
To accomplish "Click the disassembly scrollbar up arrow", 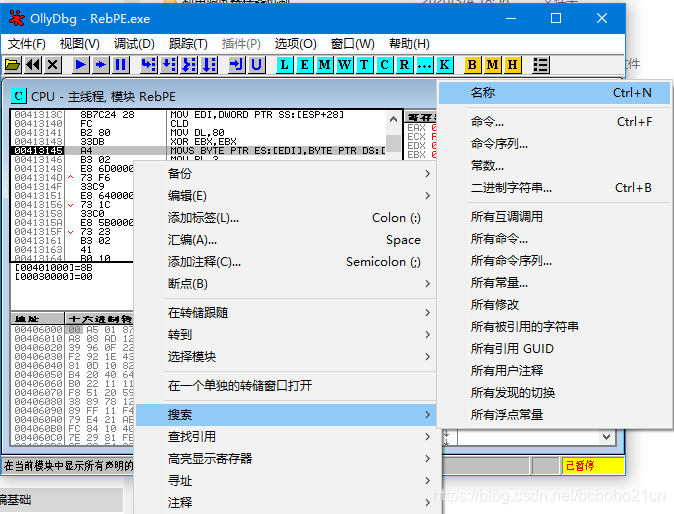I will click(393, 119).
